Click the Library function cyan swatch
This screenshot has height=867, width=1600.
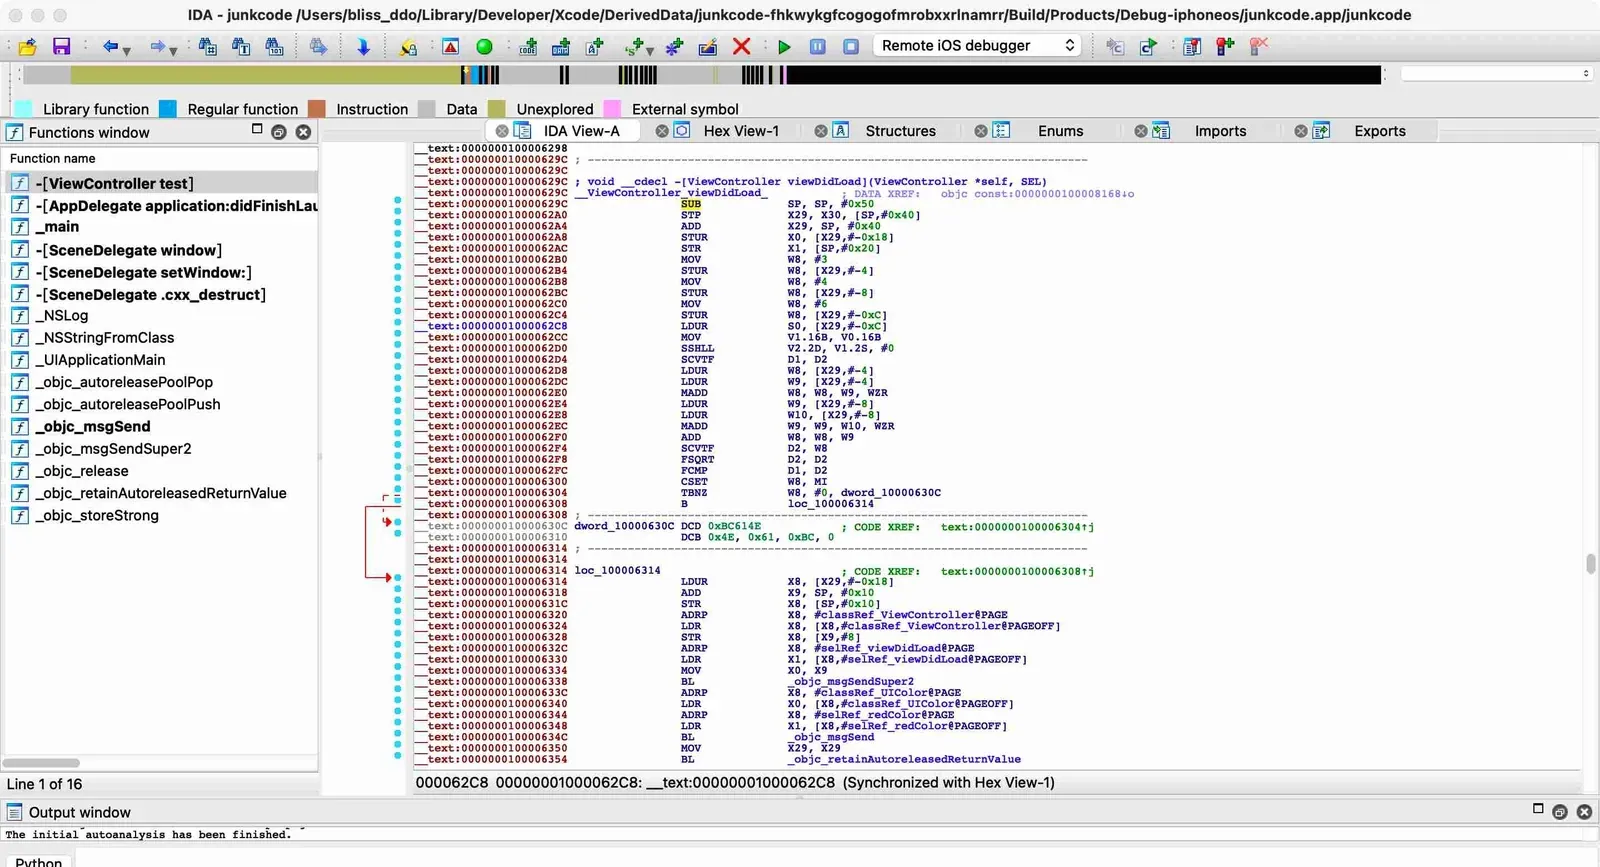tap(24, 109)
